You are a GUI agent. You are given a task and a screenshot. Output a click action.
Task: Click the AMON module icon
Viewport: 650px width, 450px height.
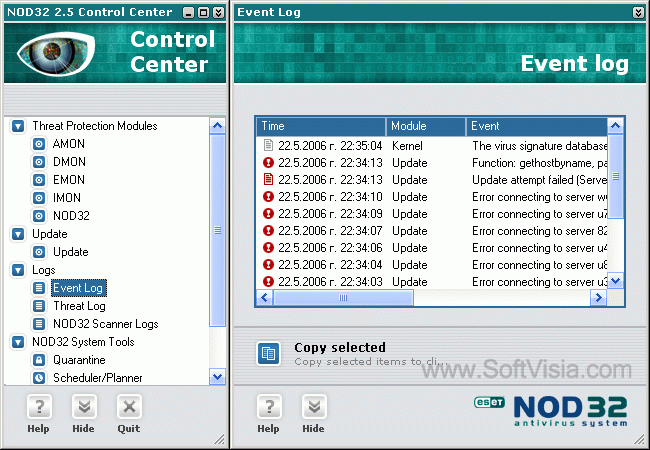(x=39, y=144)
